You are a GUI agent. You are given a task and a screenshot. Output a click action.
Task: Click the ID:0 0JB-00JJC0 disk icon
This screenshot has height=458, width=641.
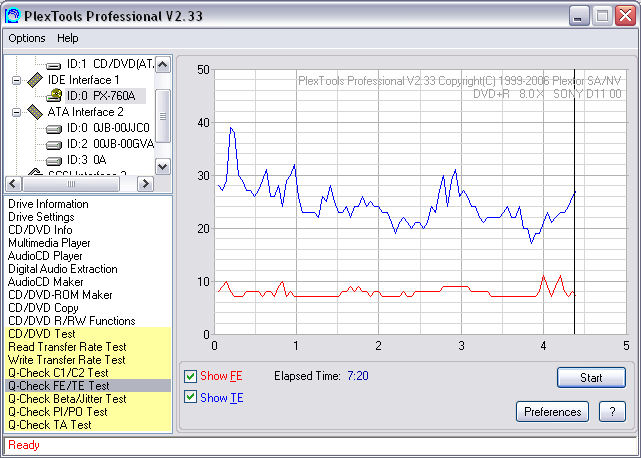pyautogui.click(x=53, y=129)
